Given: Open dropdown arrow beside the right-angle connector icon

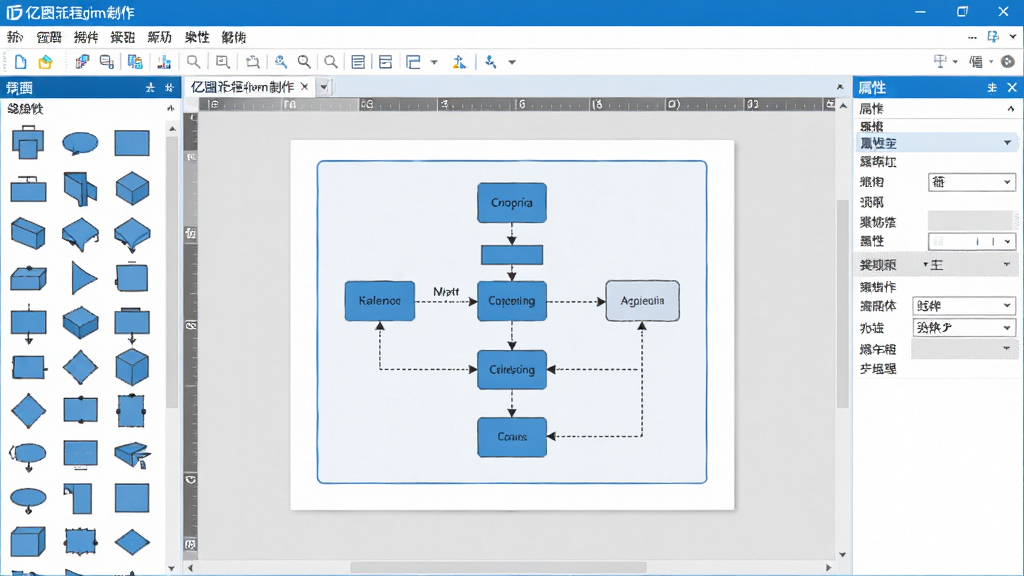Looking at the screenshot, I should coord(434,62).
